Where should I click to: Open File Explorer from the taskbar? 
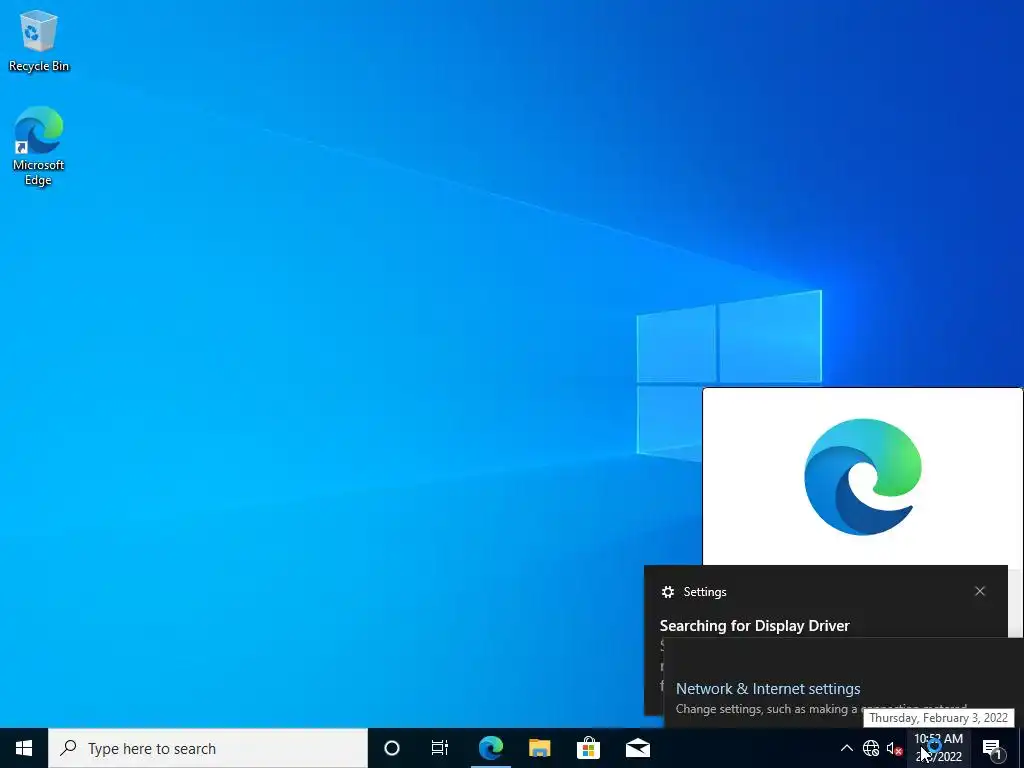[x=539, y=748]
